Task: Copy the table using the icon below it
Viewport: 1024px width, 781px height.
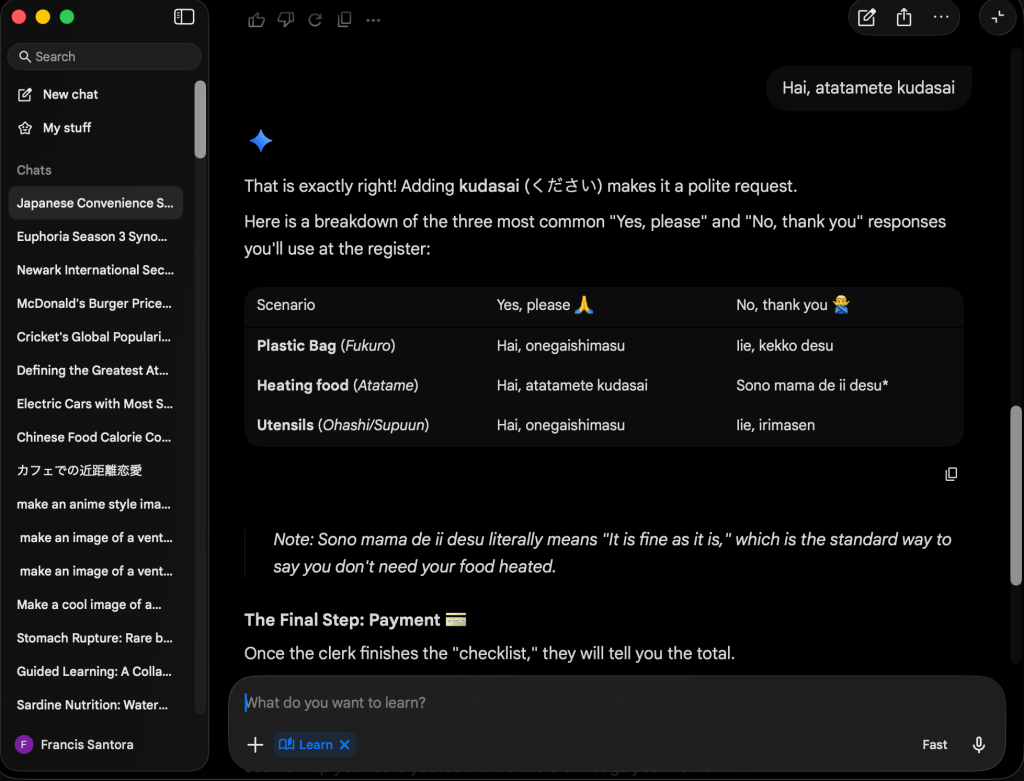Action: tap(951, 474)
